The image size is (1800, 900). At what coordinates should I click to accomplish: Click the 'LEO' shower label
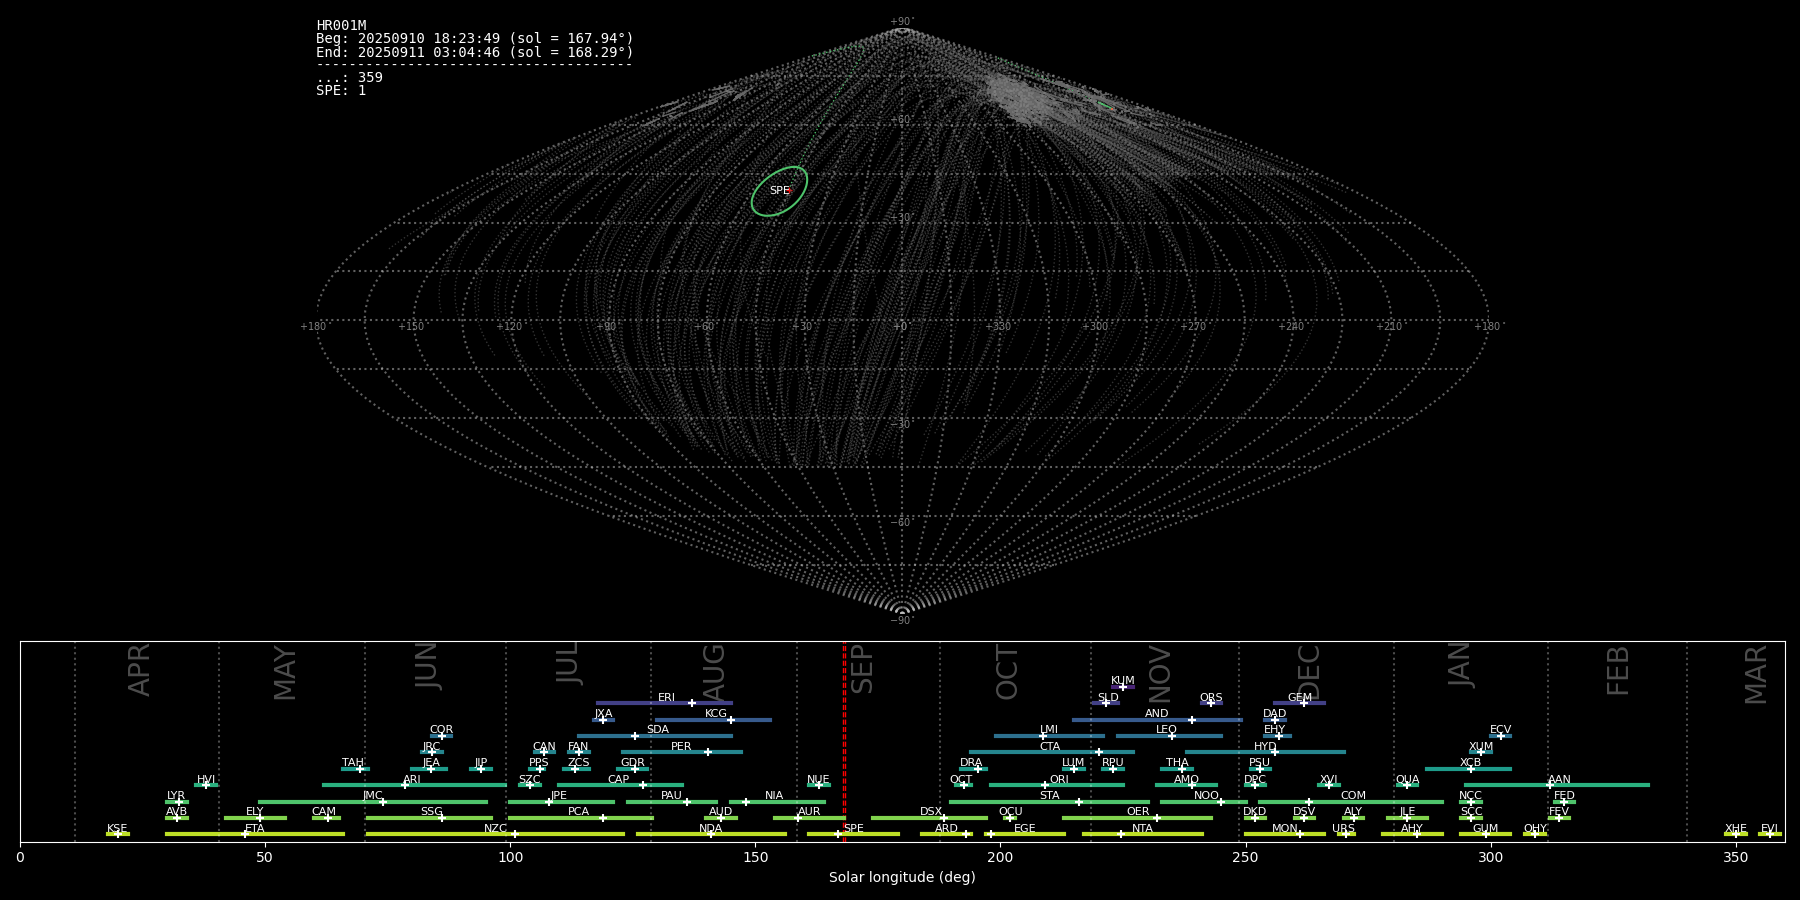(1167, 729)
